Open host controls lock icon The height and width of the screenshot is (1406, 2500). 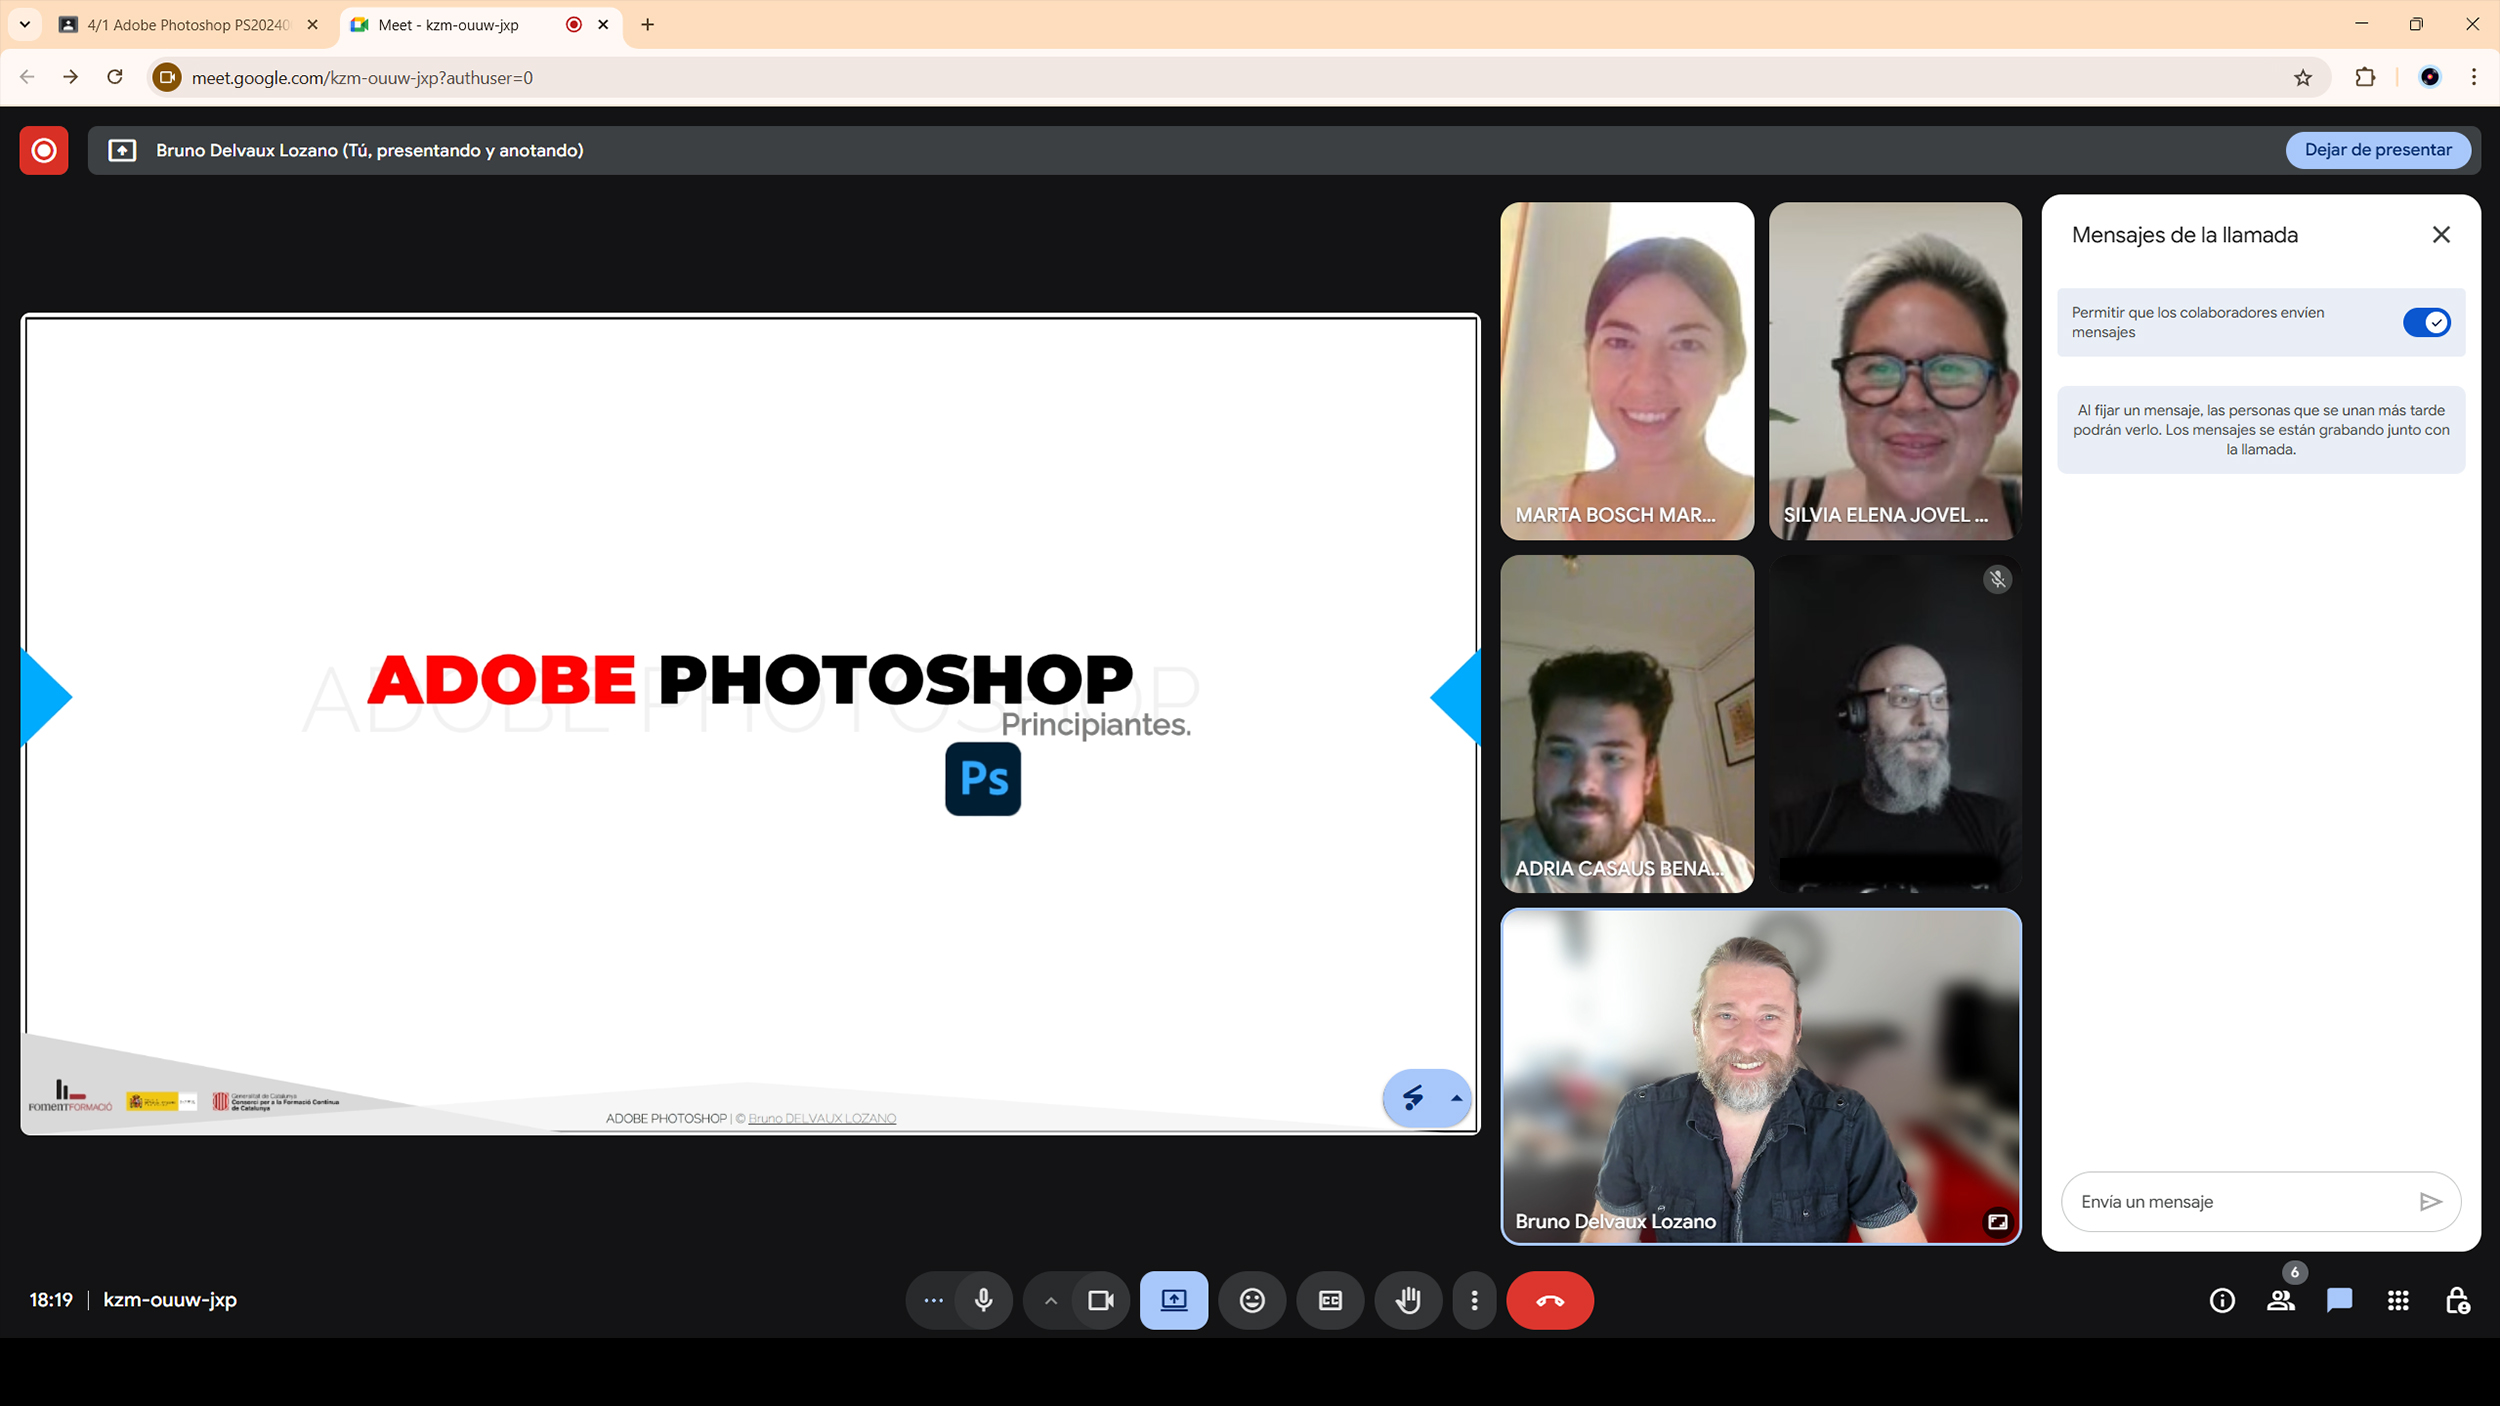pyautogui.click(x=2456, y=1300)
